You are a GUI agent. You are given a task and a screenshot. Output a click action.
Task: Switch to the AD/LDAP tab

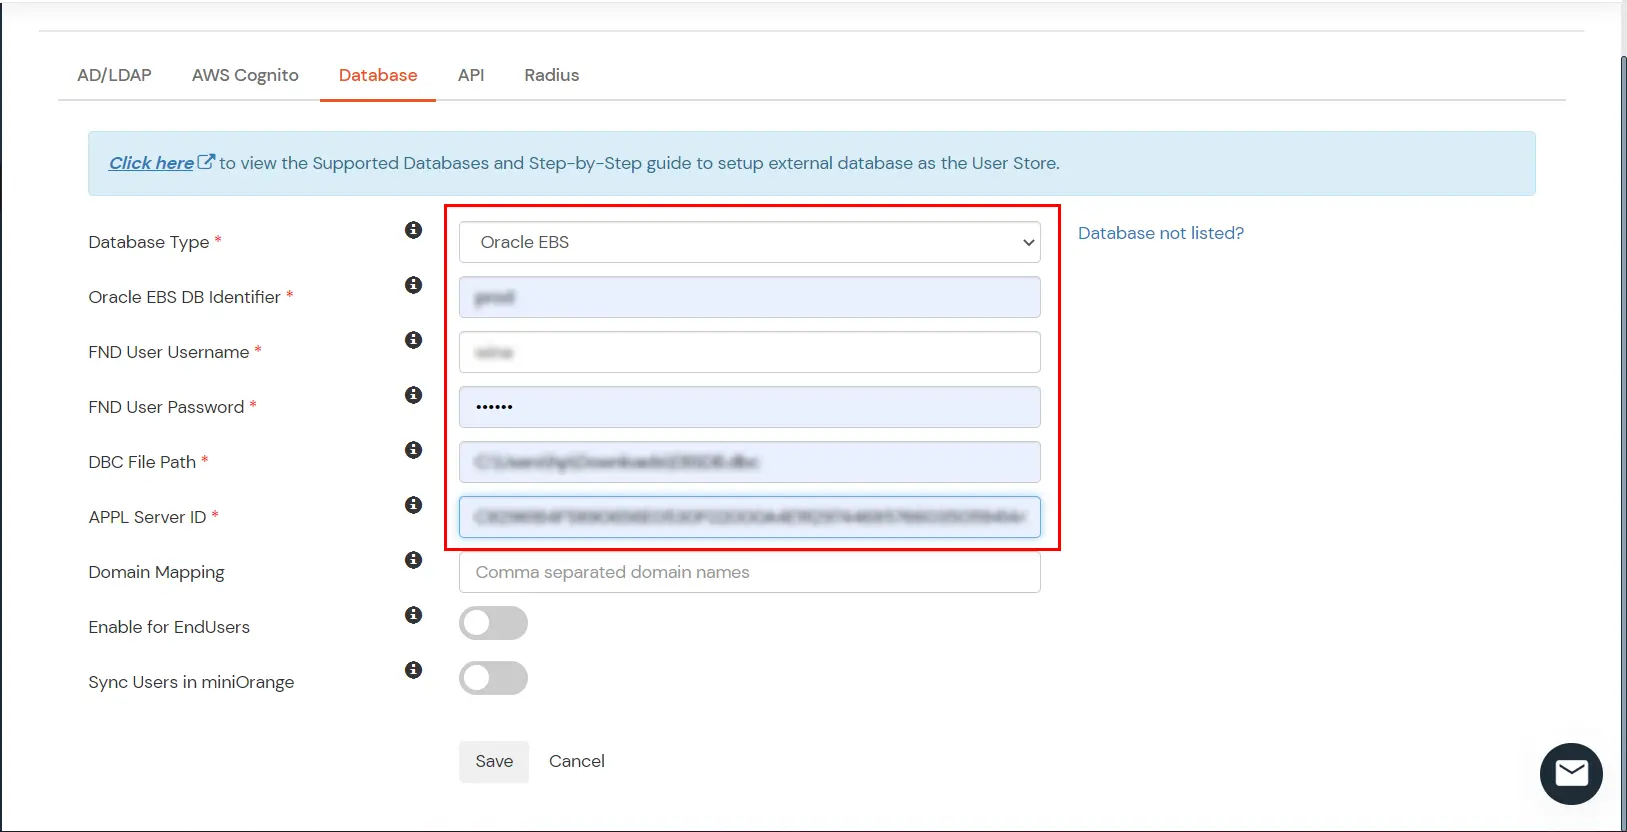(114, 75)
